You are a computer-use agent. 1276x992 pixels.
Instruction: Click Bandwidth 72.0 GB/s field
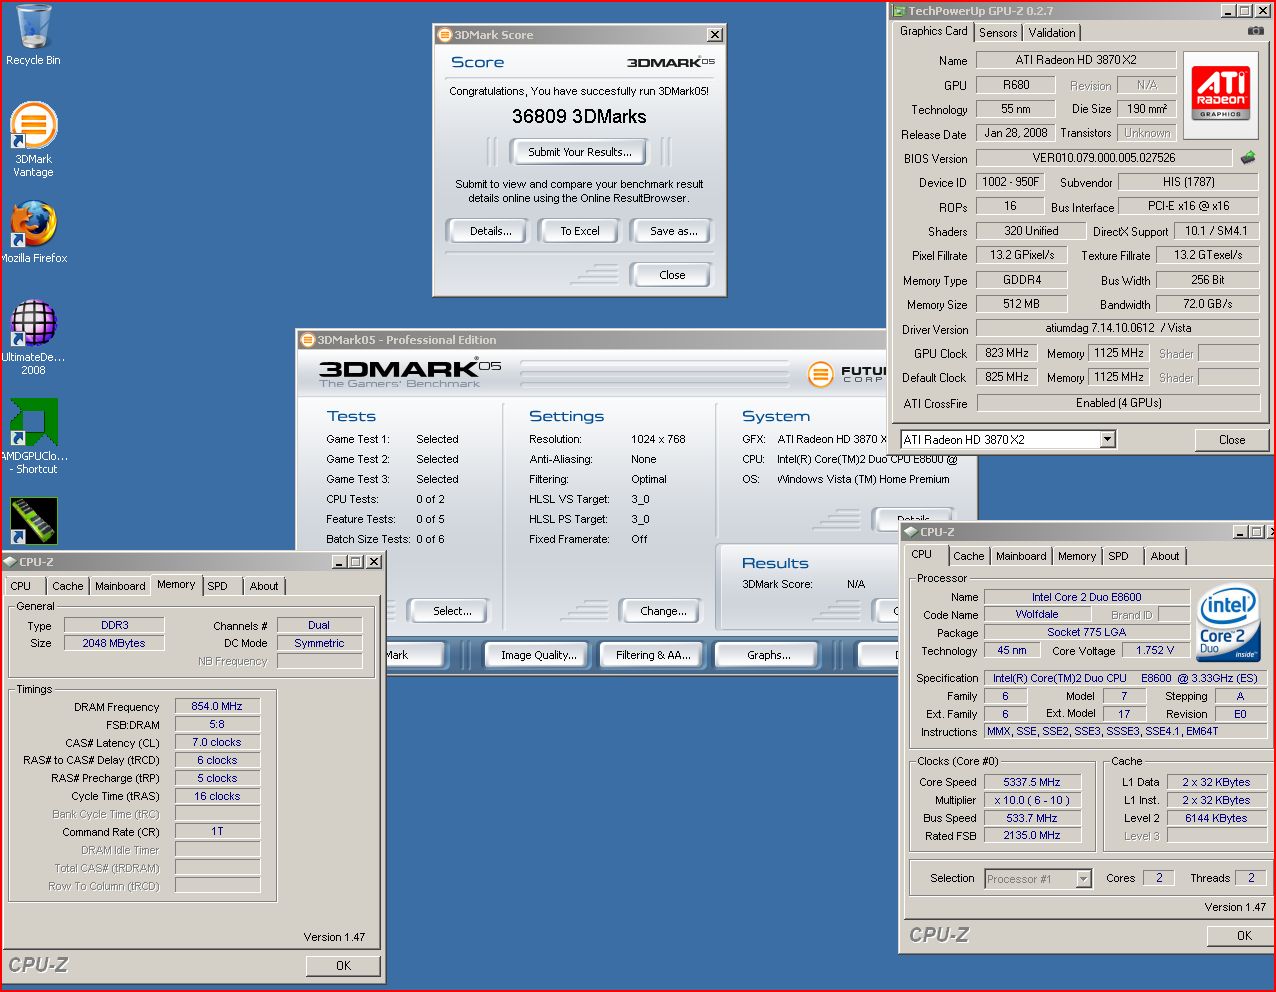click(1208, 304)
